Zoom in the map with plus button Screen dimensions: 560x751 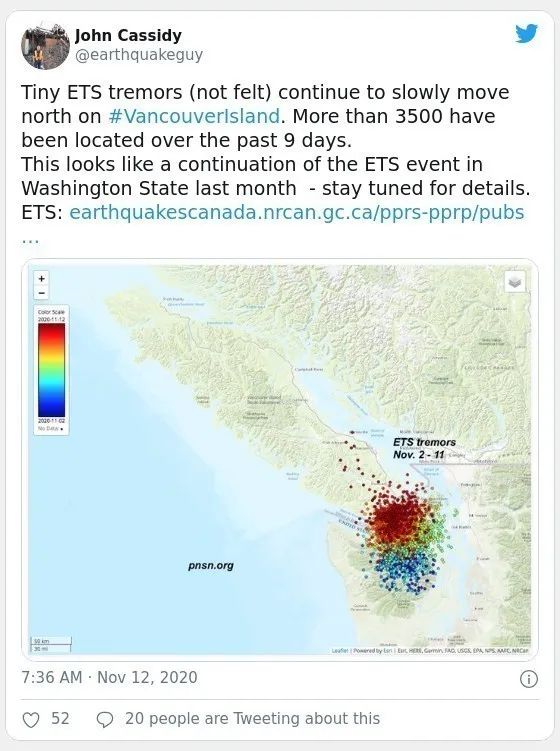point(42,279)
